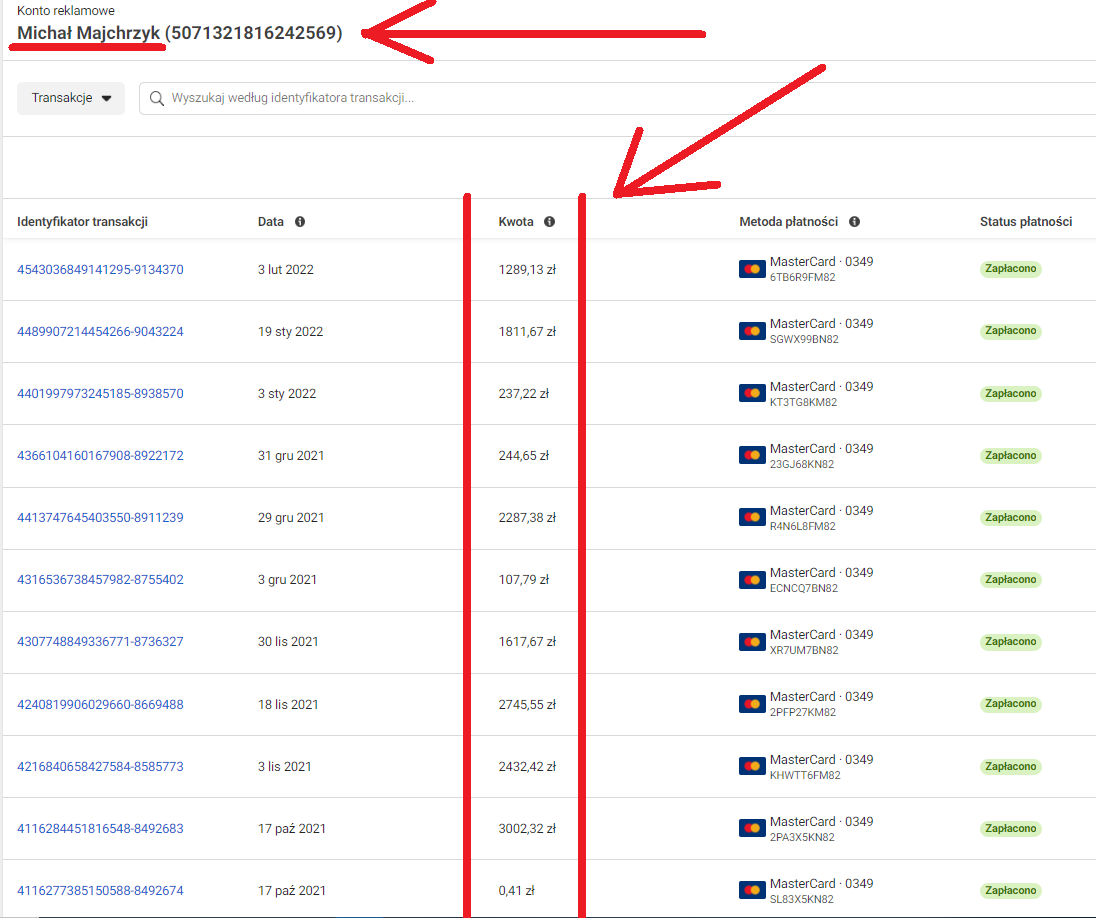This screenshot has height=918, width=1096.
Task: Click MasterCard icon in KT3TG8KM82 row
Action: click(752, 394)
